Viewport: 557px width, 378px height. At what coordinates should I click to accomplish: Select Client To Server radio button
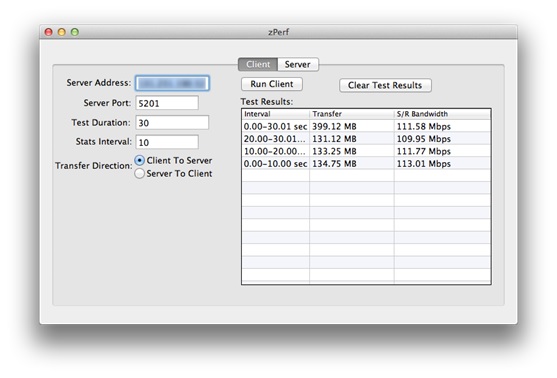tap(140, 161)
